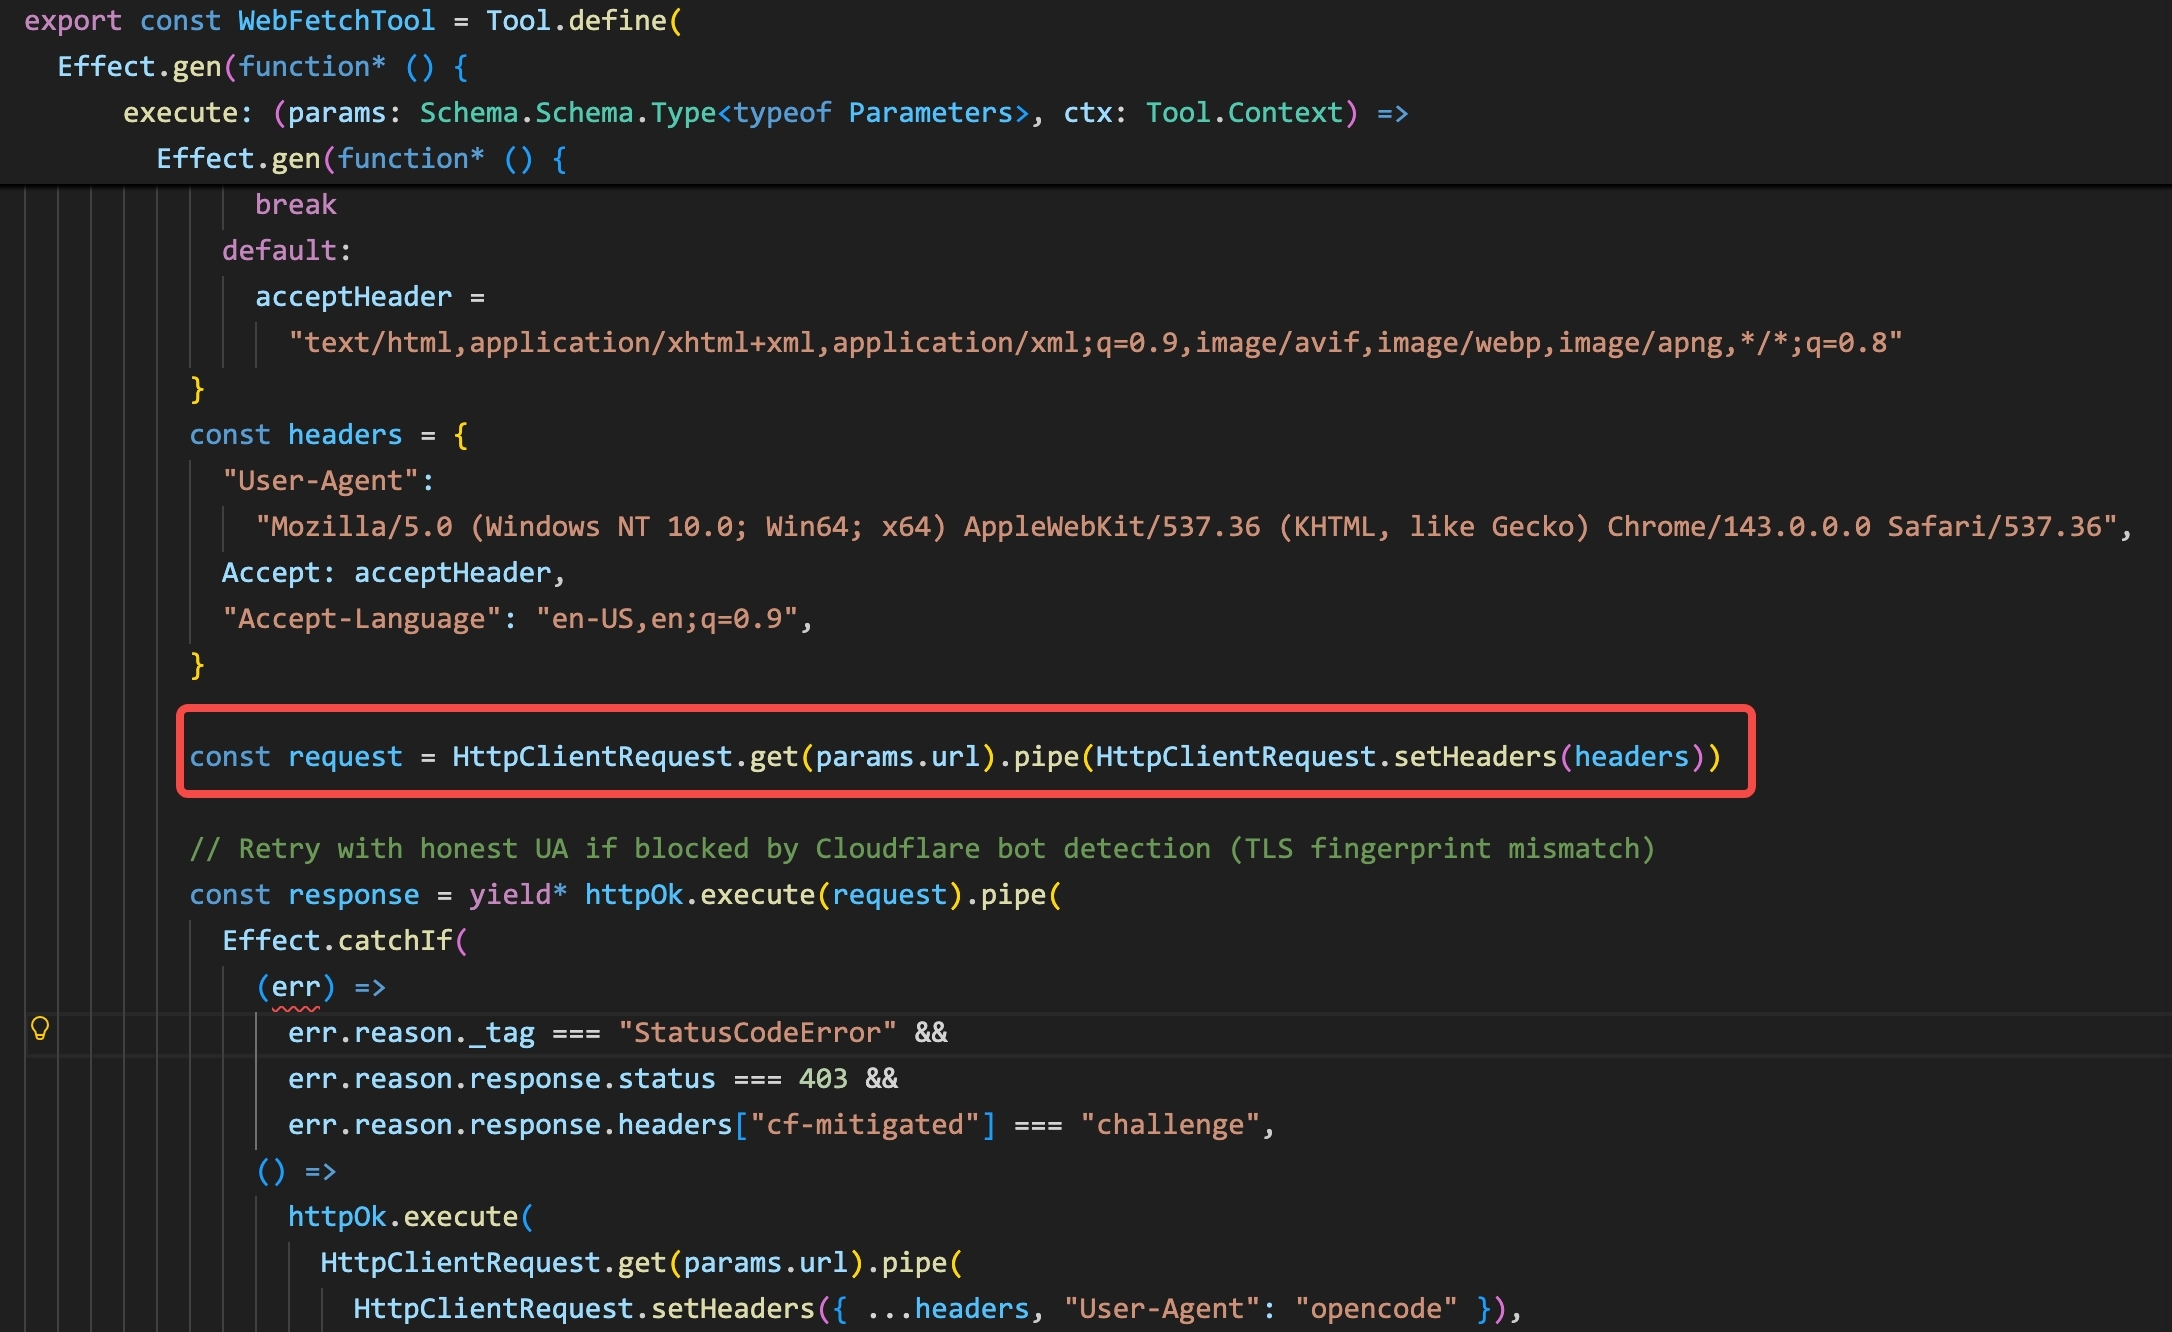The width and height of the screenshot is (2172, 1332).
Task: Click the underlined 'err' parameter
Action: (x=296, y=987)
